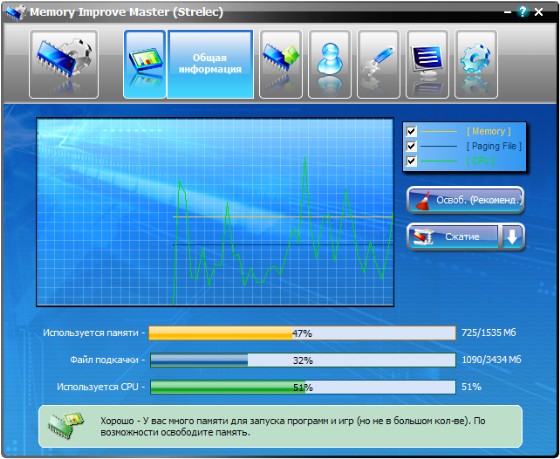Image resolution: width=560 pixels, height=459 pixels.
Task: Open the monitor with list icon
Action: [x=427, y=64]
